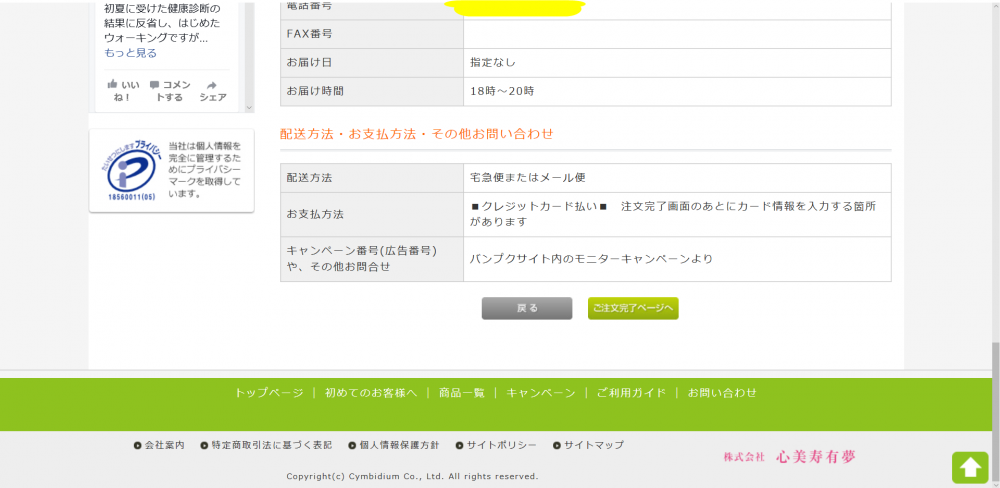Go to 商品一覧 in the footer menu
Image resolution: width=1000 pixels, height=488 pixels.
click(461, 393)
